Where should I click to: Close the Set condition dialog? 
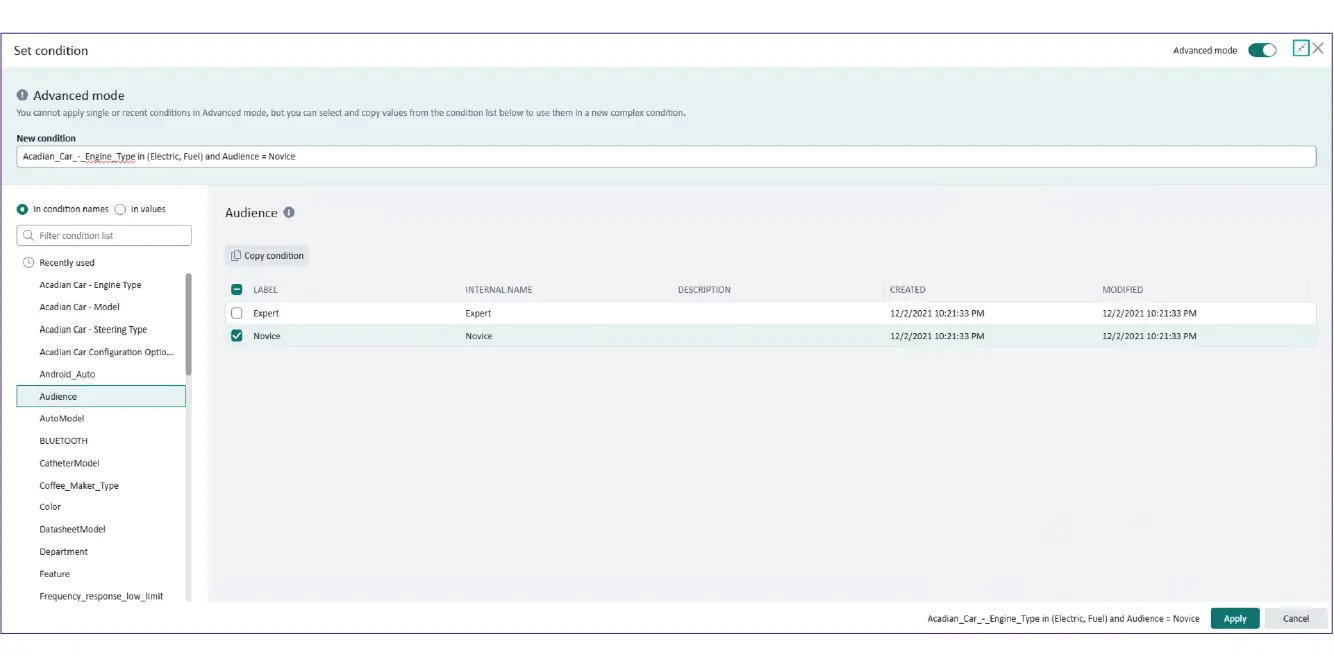click(x=1318, y=48)
